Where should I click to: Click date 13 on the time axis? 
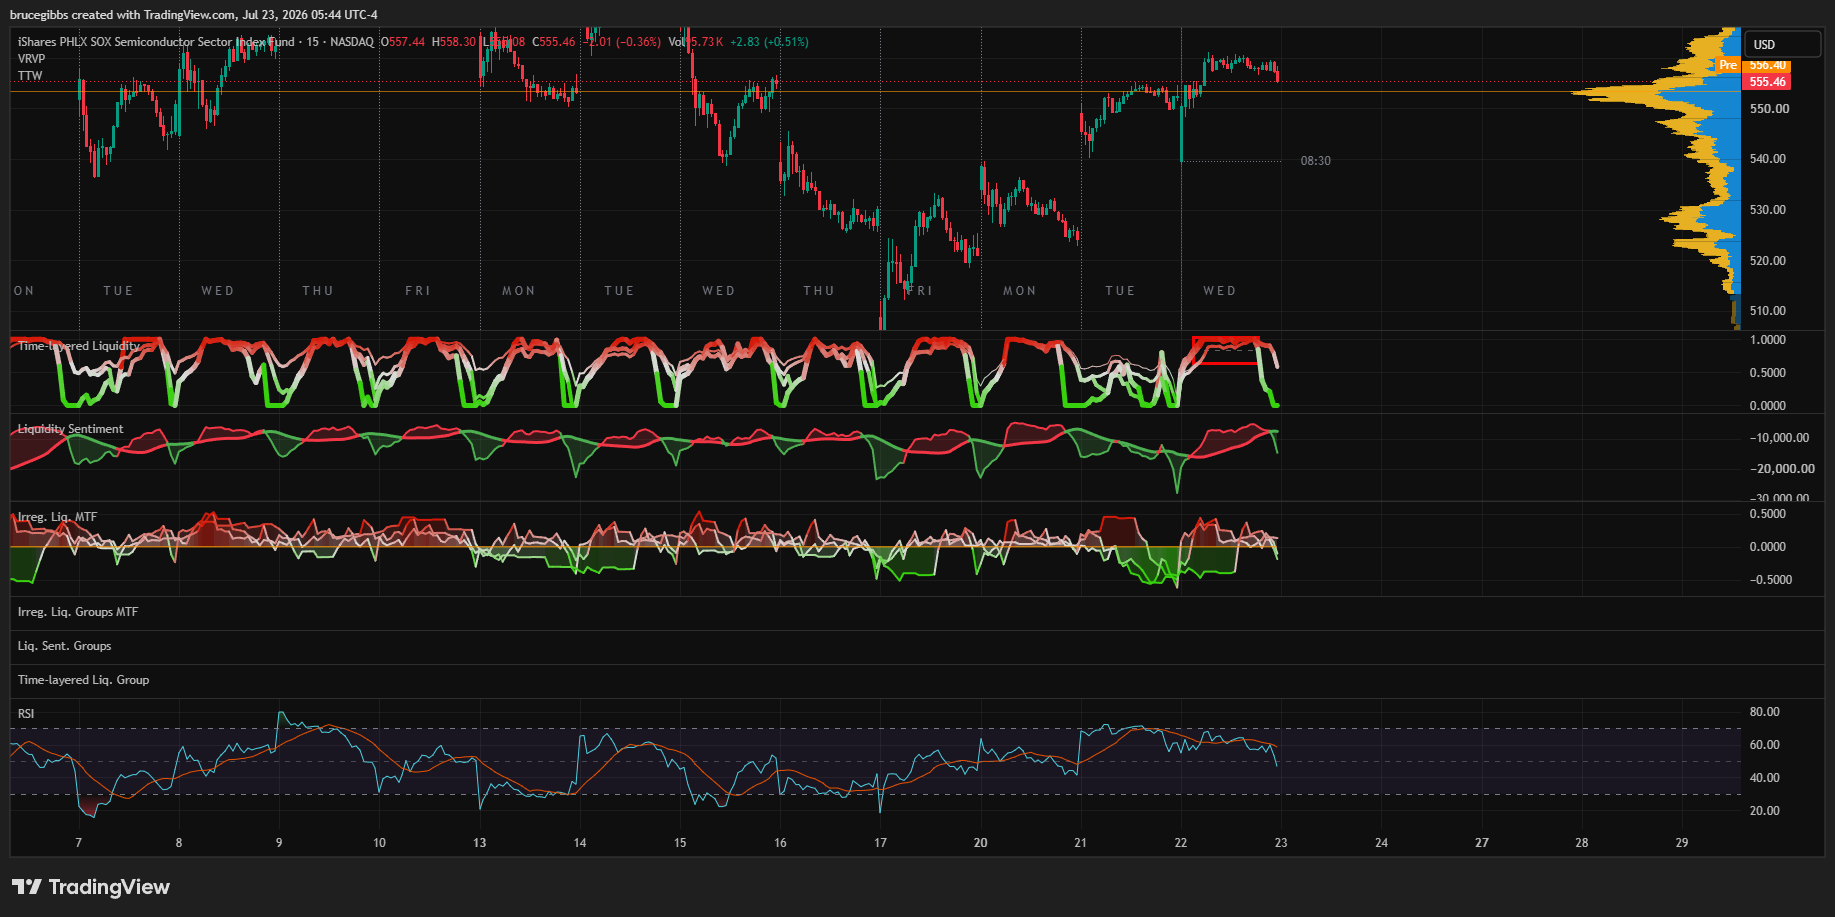tap(480, 843)
